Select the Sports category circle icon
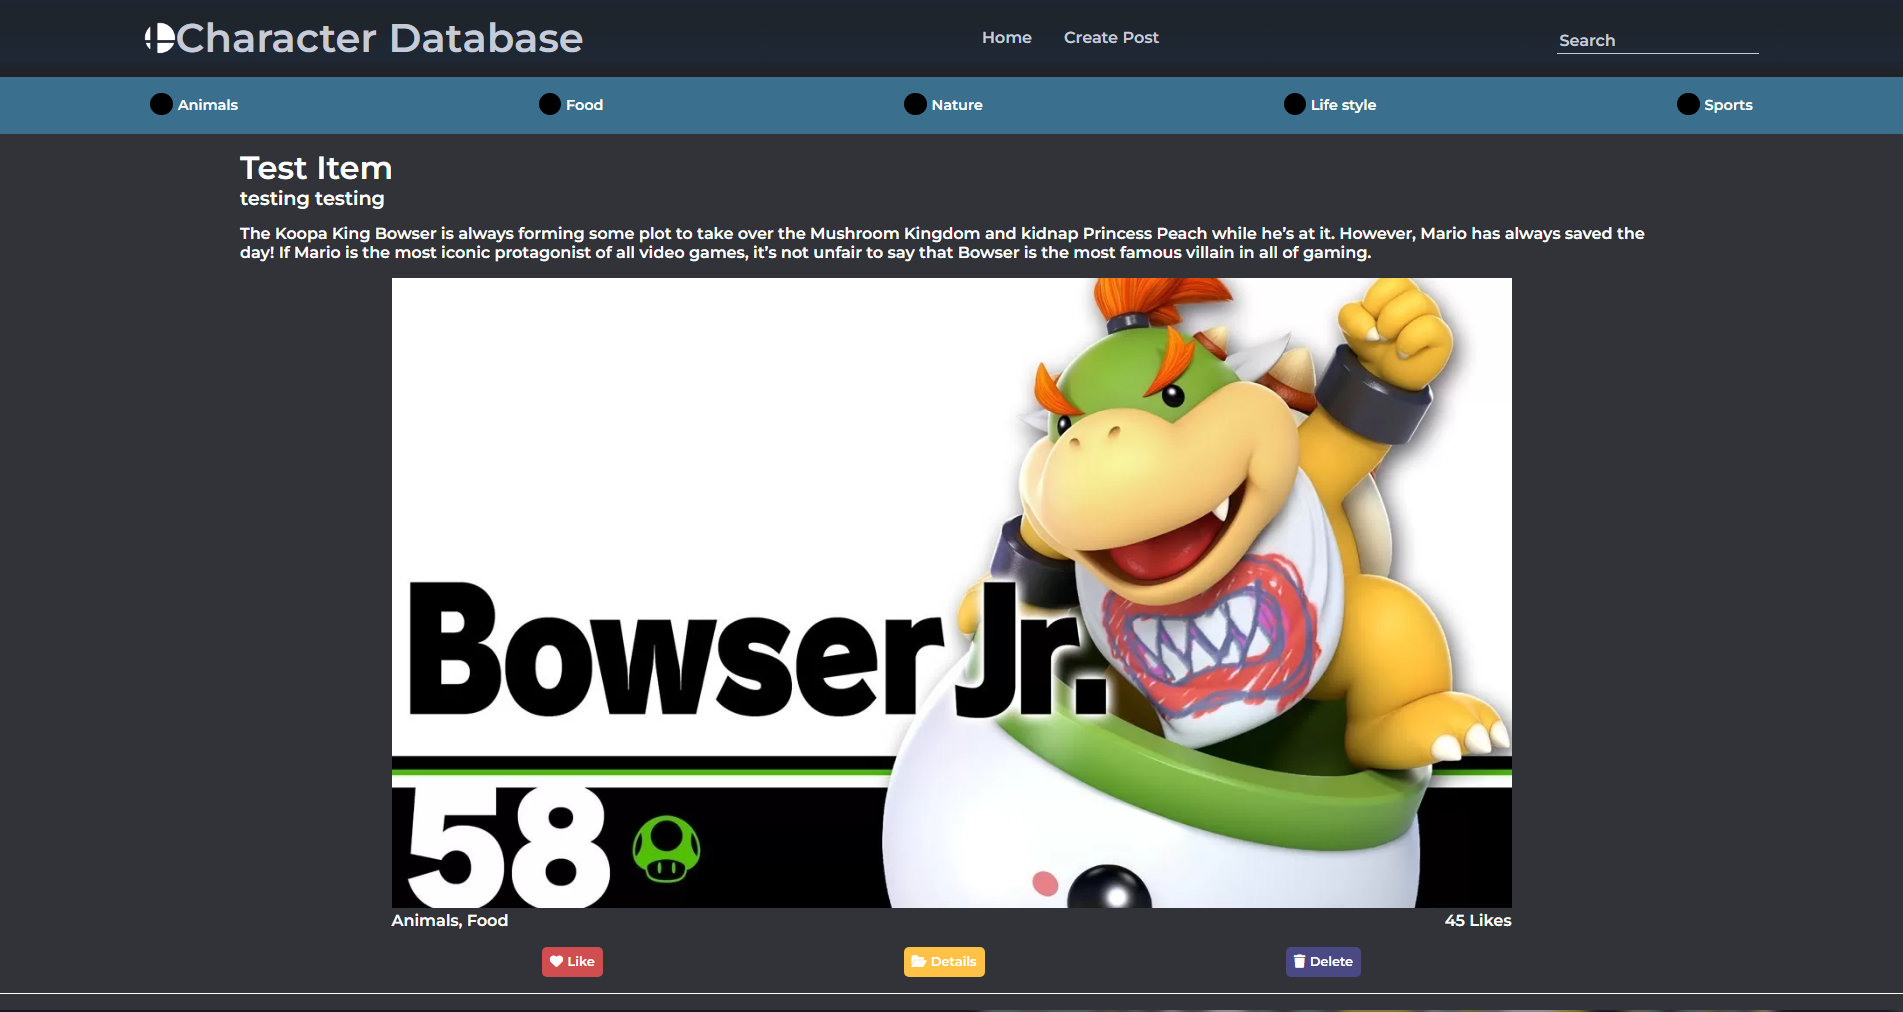 point(1687,104)
